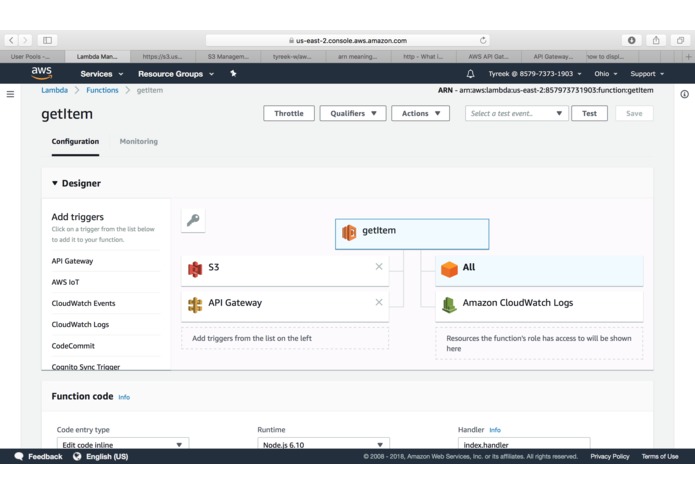Open the Terms of Use link
The image size is (695, 494).
[660, 457]
